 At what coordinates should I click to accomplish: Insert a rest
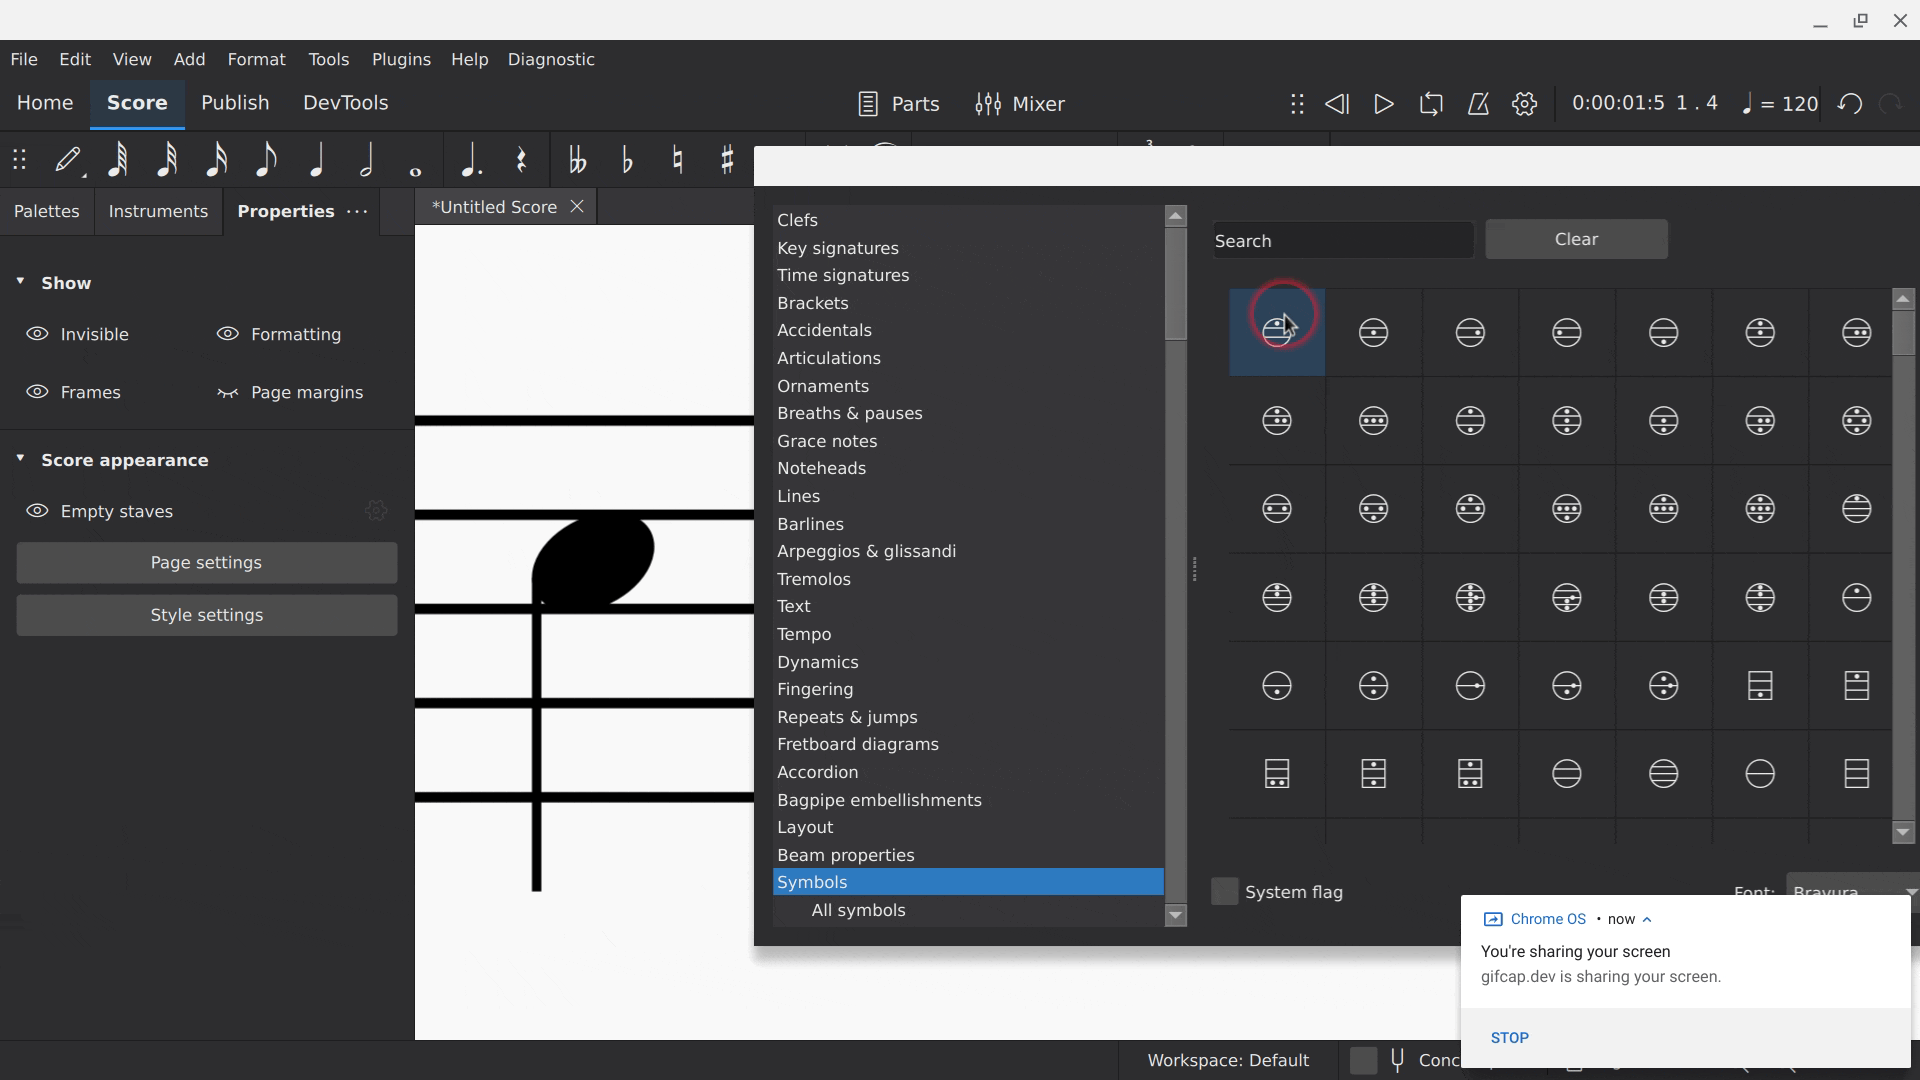click(x=520, y=160)
